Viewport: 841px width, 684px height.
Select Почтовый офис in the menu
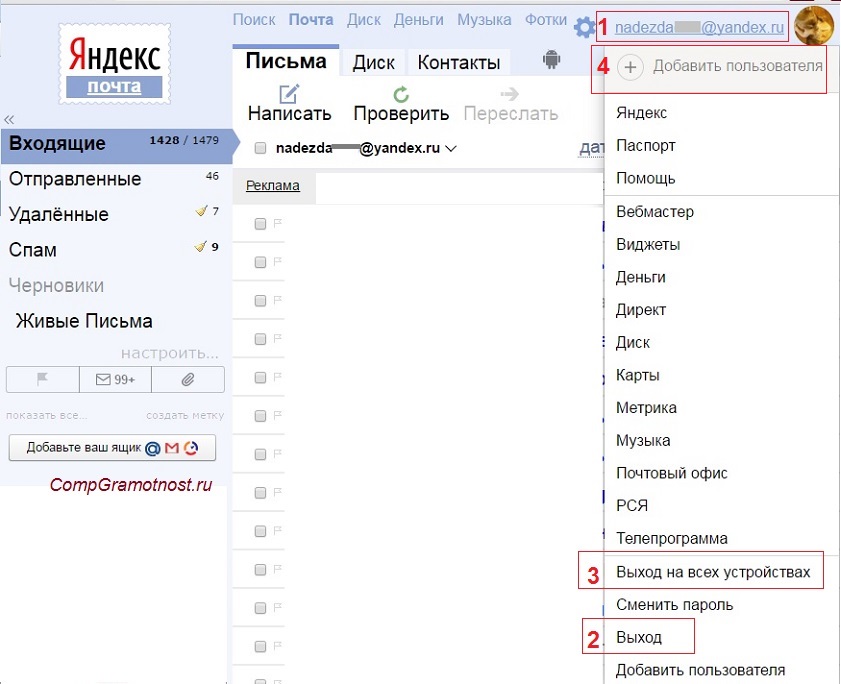coord(672,474)
